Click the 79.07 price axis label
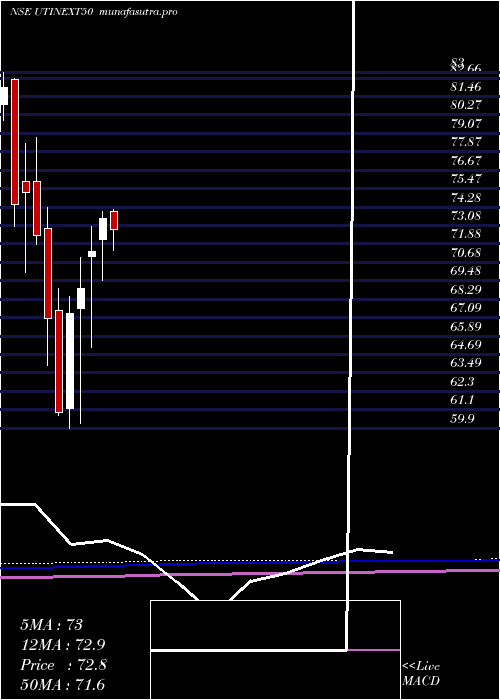The height and width of the screenshot is (700, 500). (466, 124)
